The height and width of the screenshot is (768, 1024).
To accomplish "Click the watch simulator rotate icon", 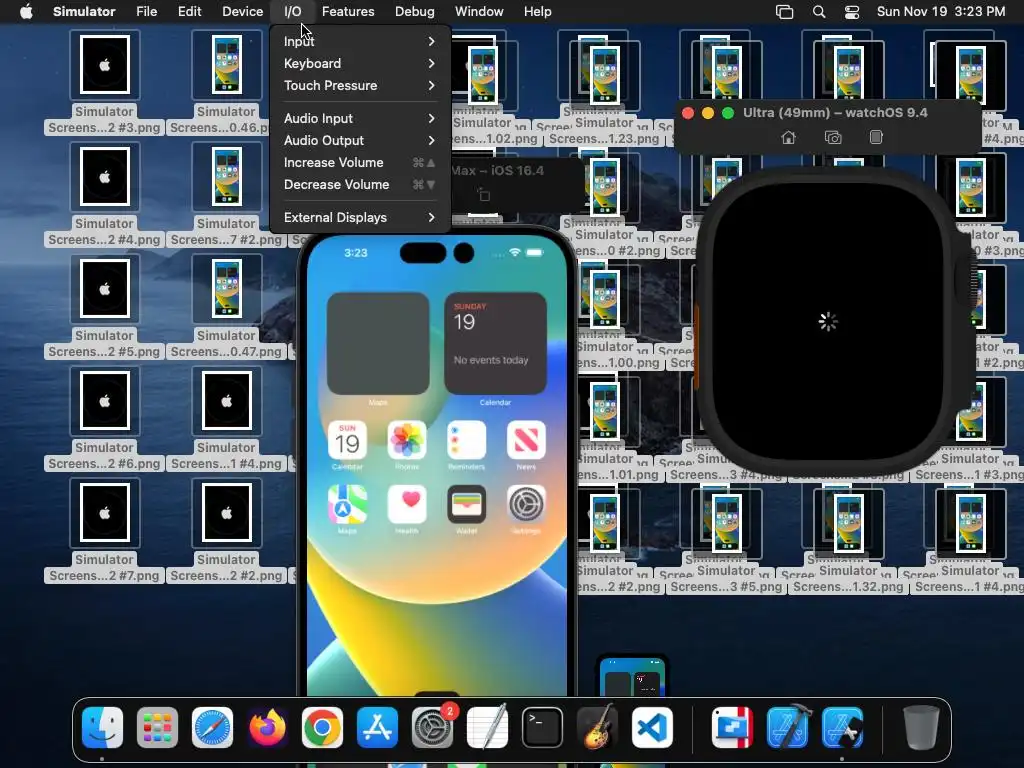I will point(876,137).
